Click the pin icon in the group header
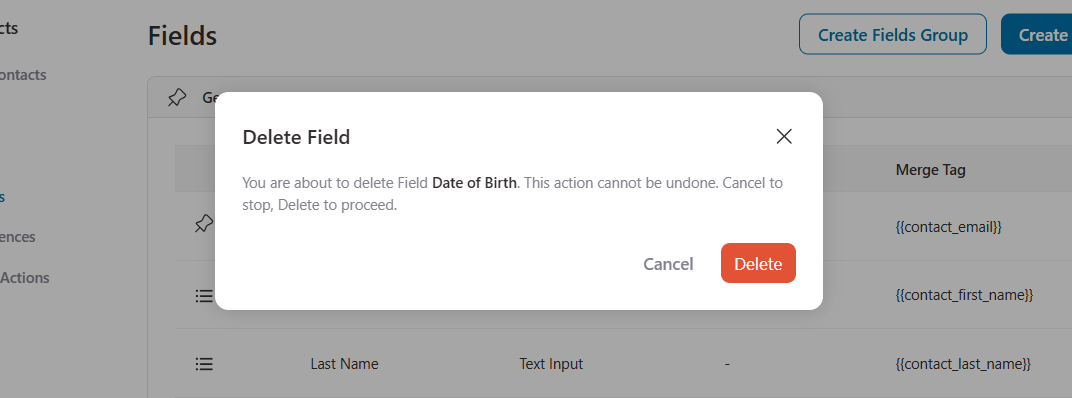 coord(176,98)
